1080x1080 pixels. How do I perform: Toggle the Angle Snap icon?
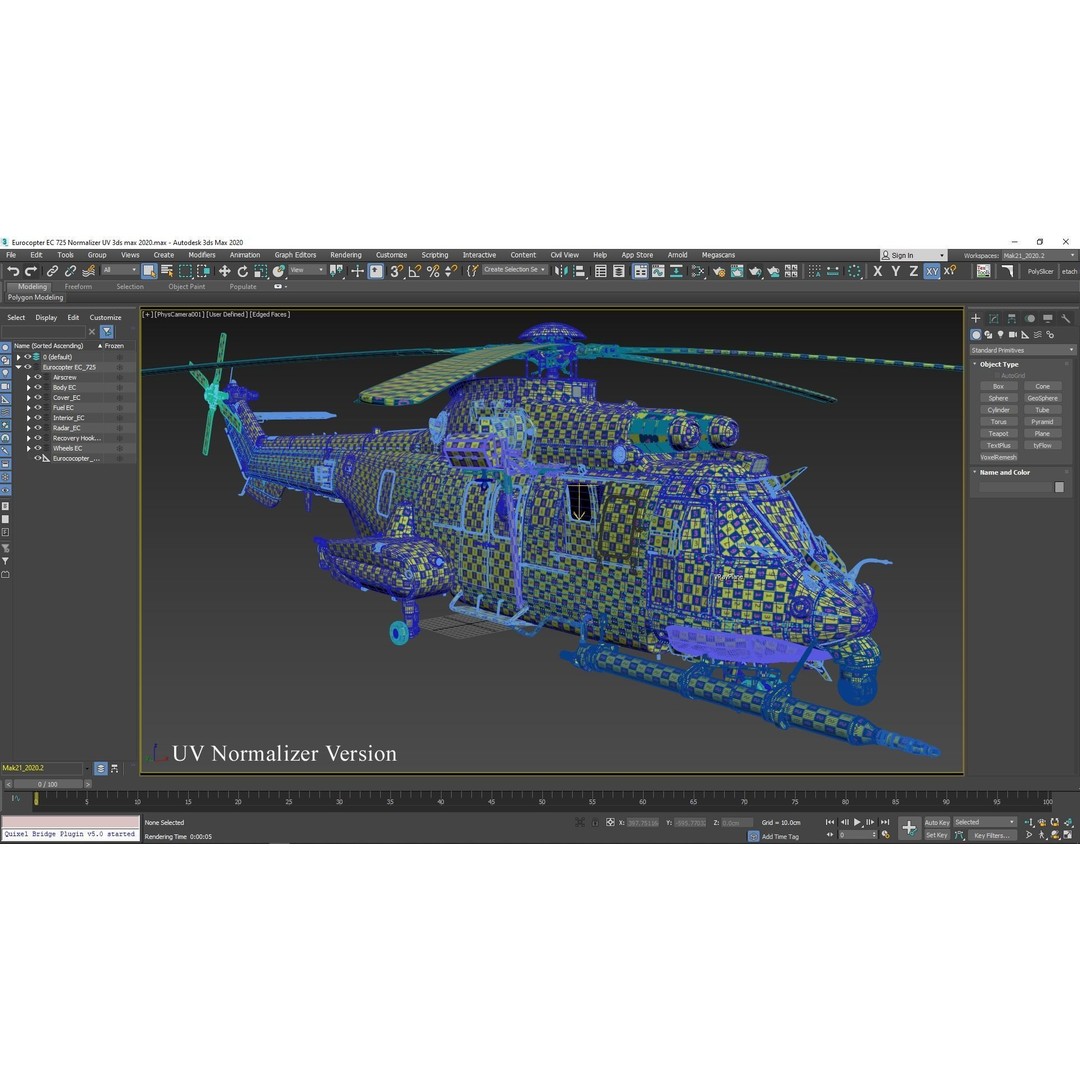tap(414, 271)
